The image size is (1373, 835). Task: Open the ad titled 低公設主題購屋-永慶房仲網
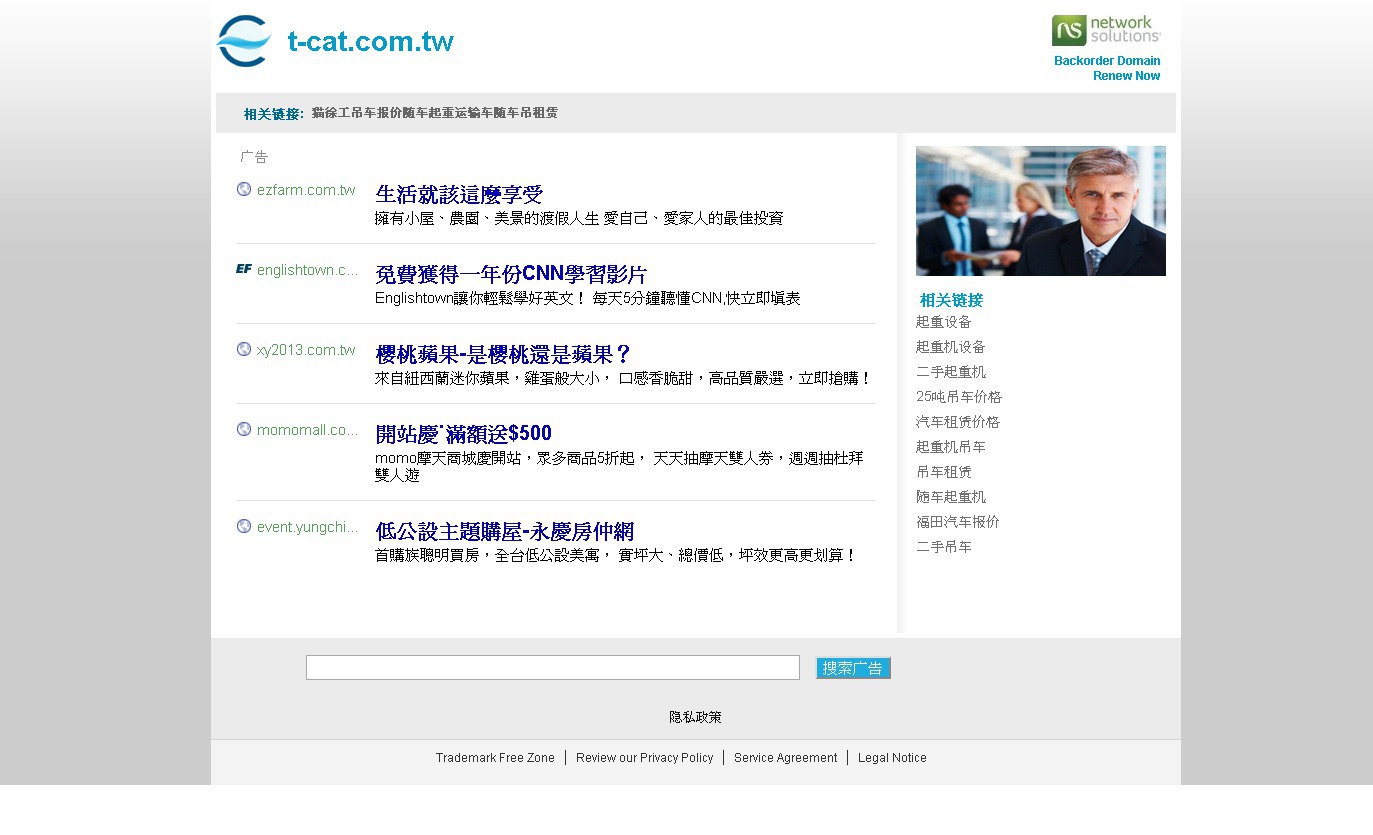click(x=505, y=531)
